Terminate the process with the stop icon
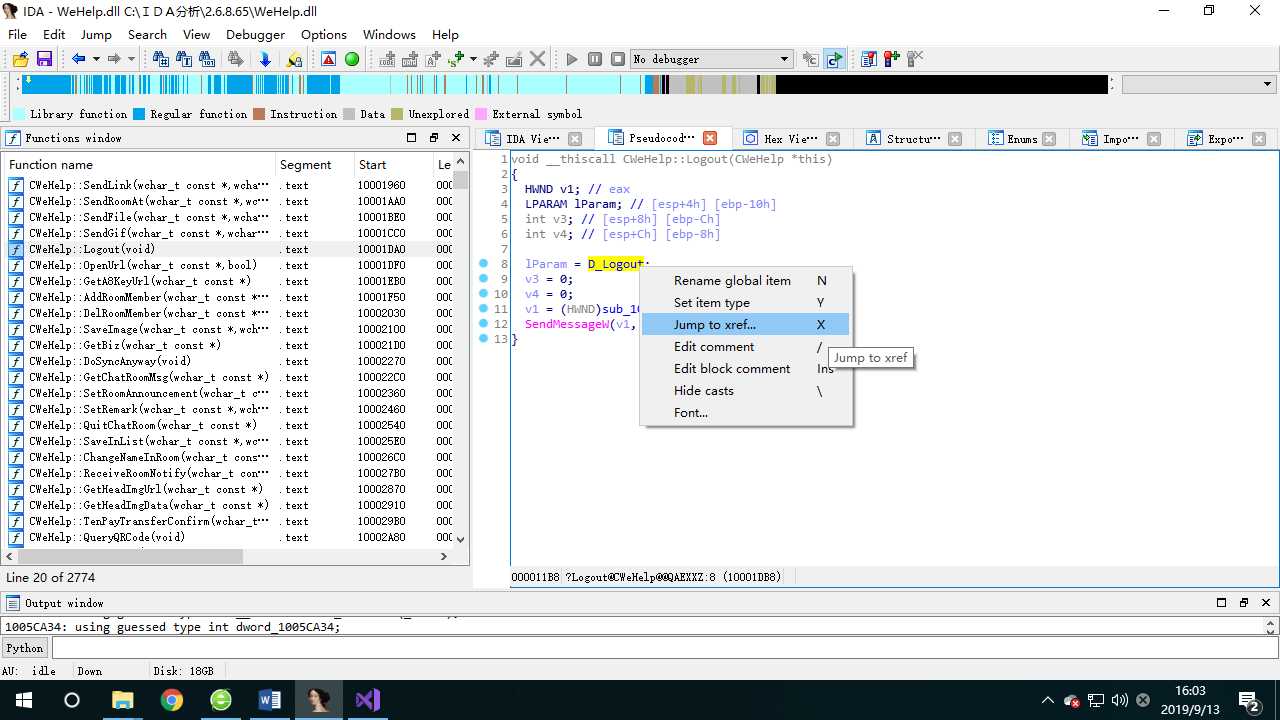This screenshot has width=1280, height=720. [618, 59]
